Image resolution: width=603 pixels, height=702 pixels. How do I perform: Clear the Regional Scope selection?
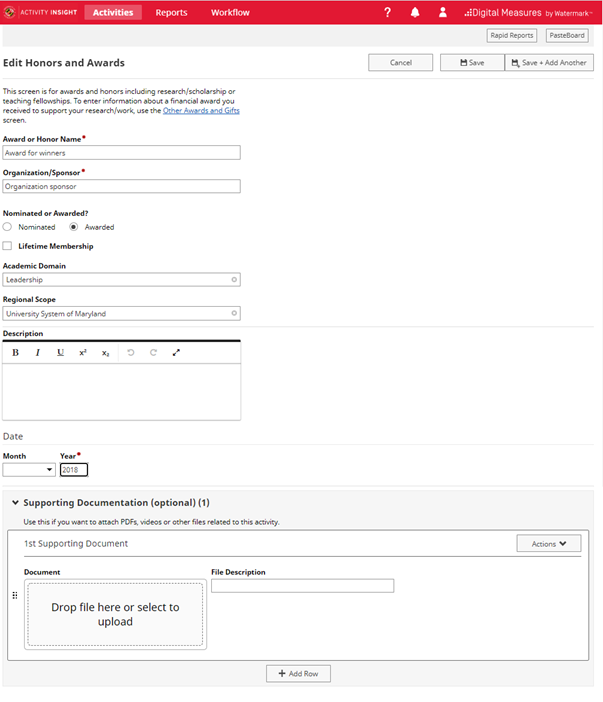(234, 313)
